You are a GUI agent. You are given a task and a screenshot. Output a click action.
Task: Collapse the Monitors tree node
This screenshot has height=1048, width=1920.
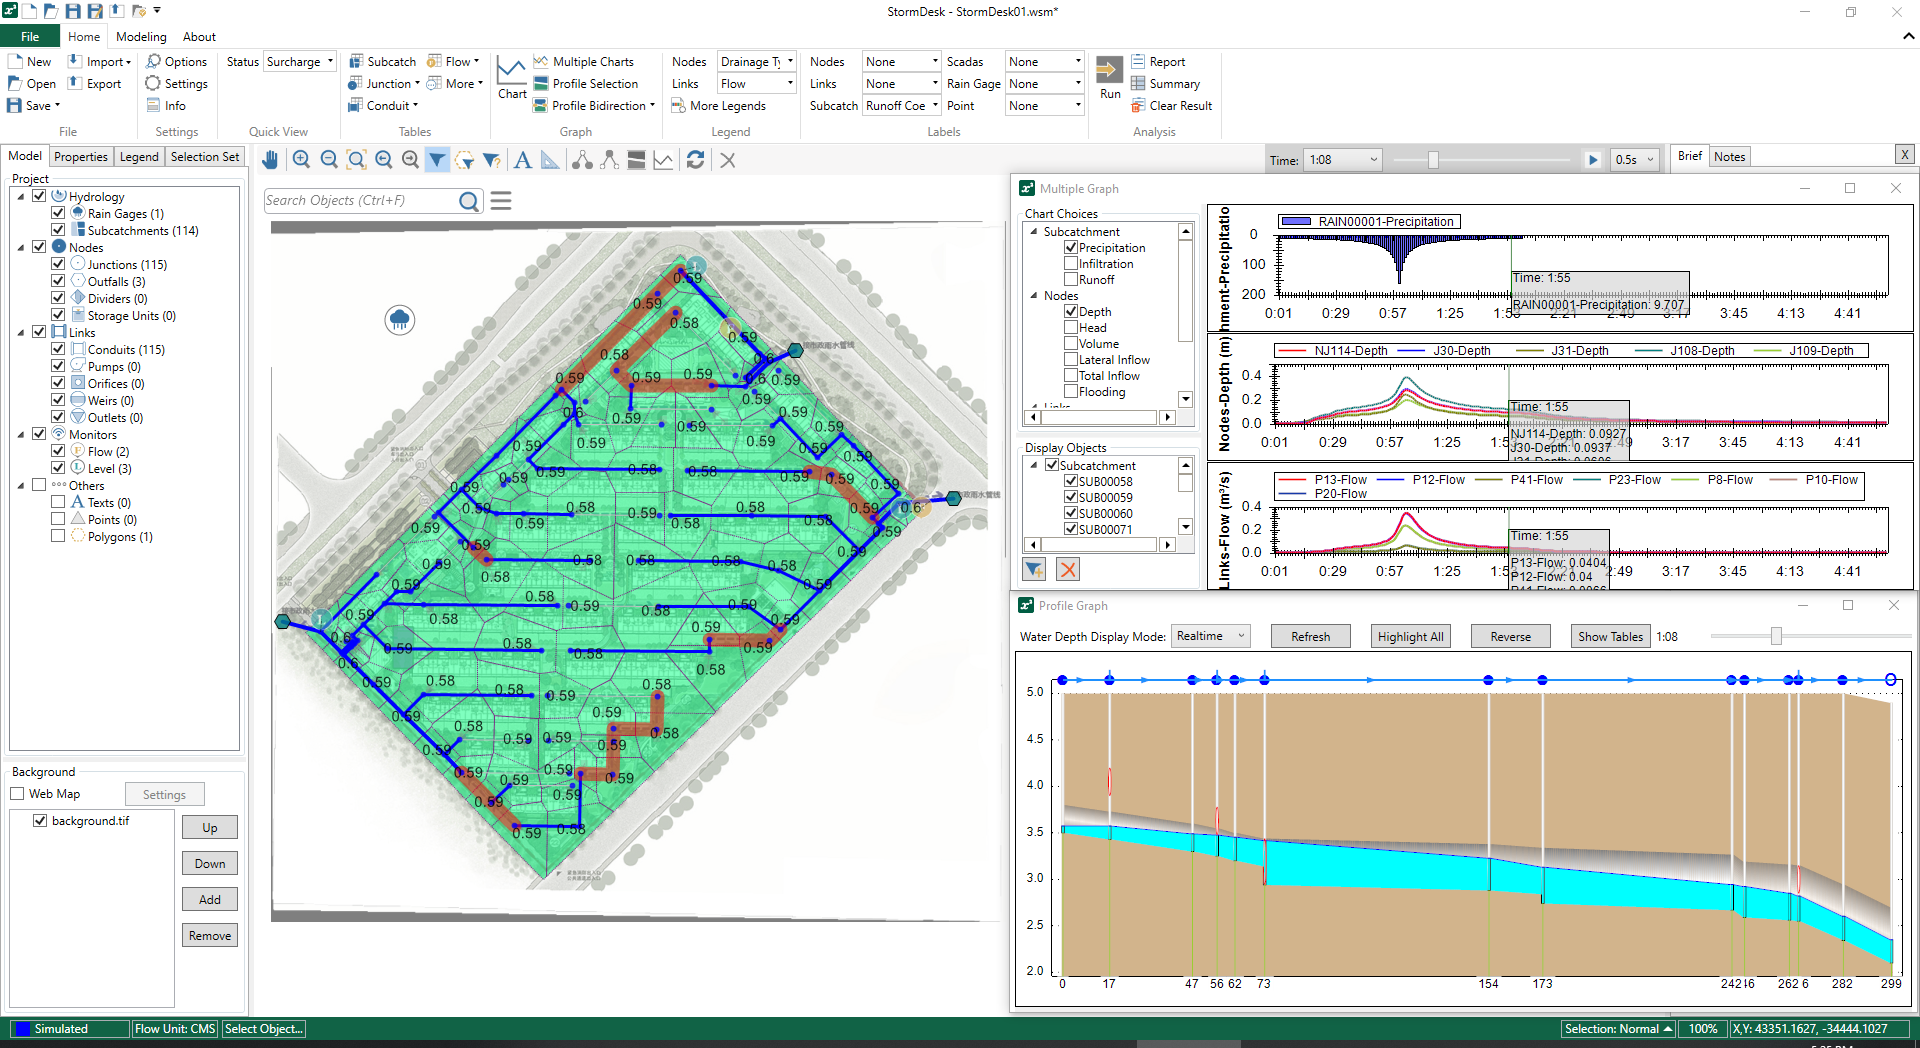point(22,435)
